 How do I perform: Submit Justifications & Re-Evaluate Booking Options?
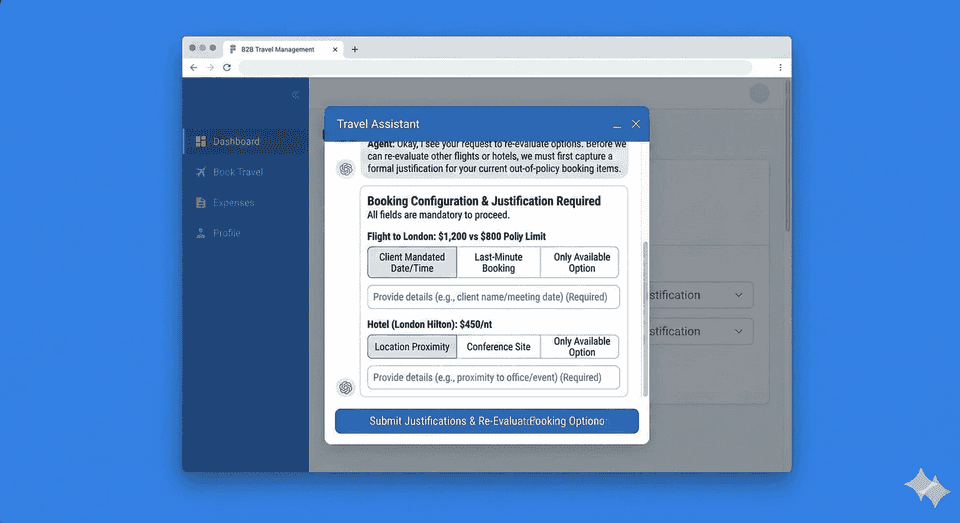pyautogui.click(x=487, y=421)
